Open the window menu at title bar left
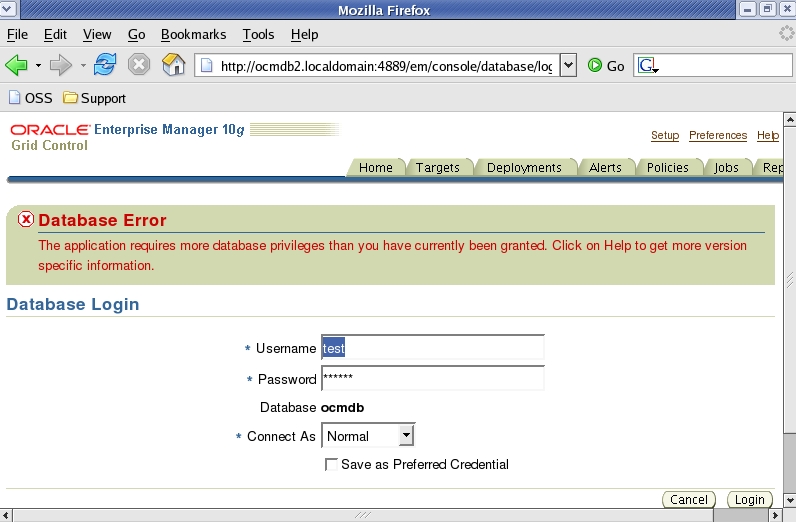The height and width of the screenshot is (522, 796). [9, 9]
